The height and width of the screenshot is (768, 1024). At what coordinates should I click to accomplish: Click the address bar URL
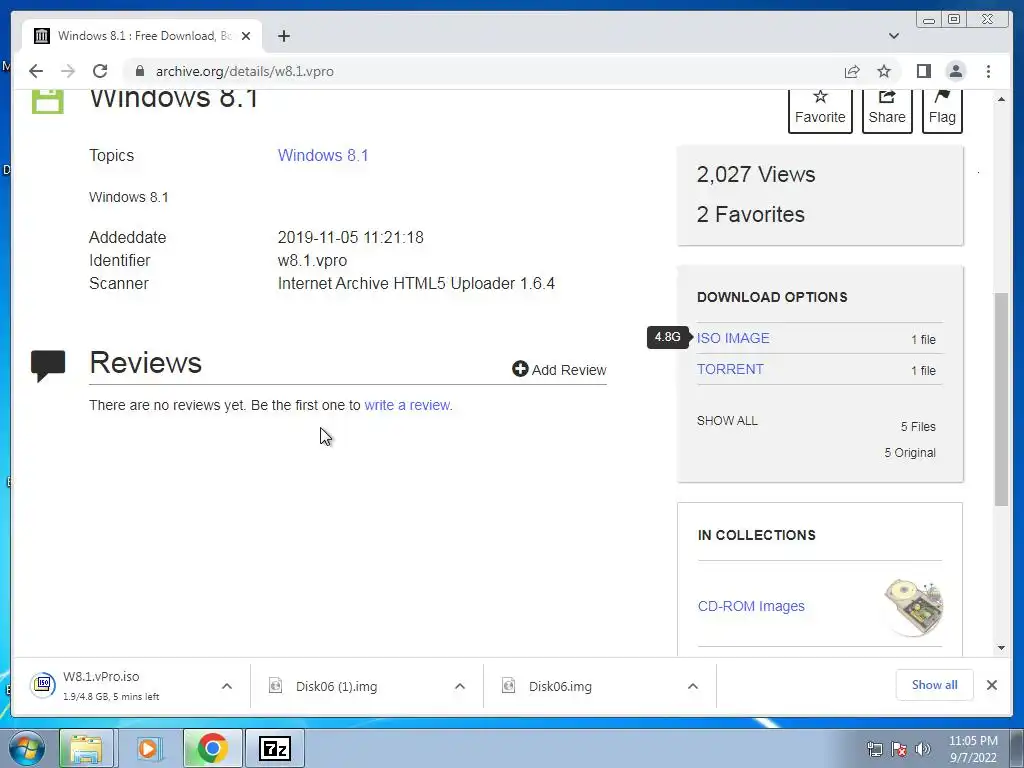coord(244,71)
